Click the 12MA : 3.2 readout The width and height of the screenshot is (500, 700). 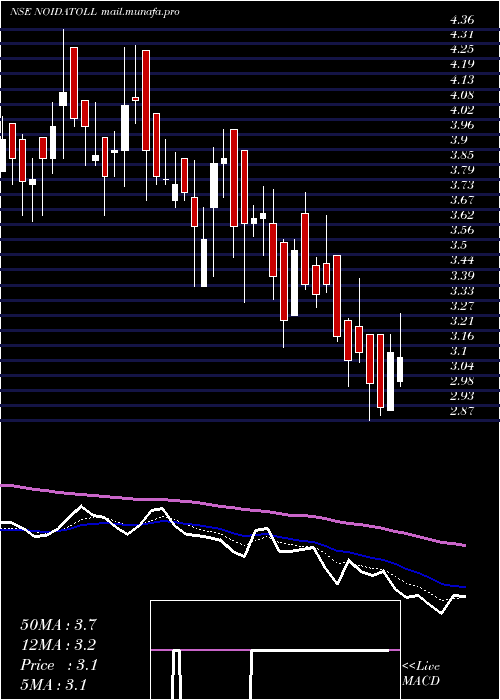pos(58,645)
